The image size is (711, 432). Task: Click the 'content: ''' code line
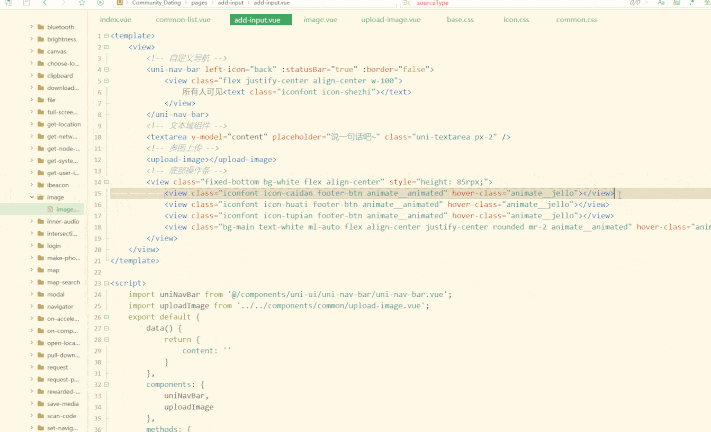pos(206,350)
